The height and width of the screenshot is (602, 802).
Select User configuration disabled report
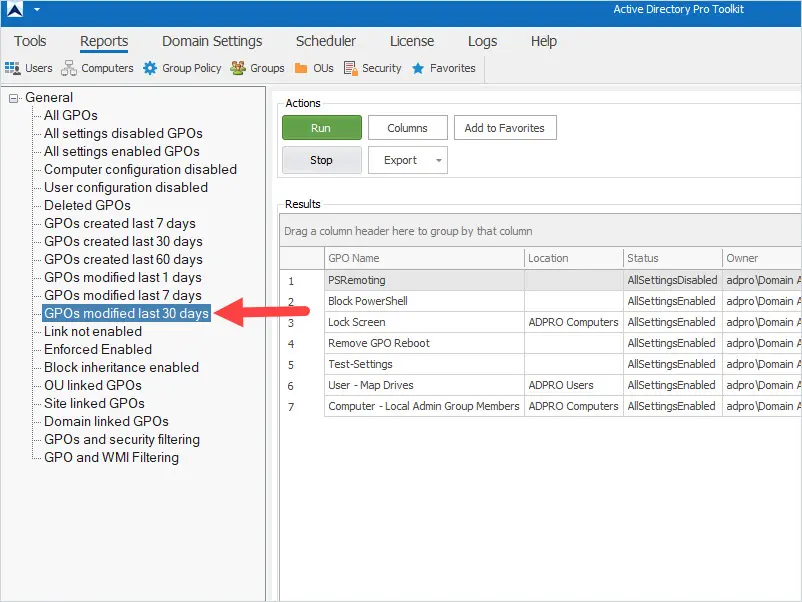[x=126, y=187]
